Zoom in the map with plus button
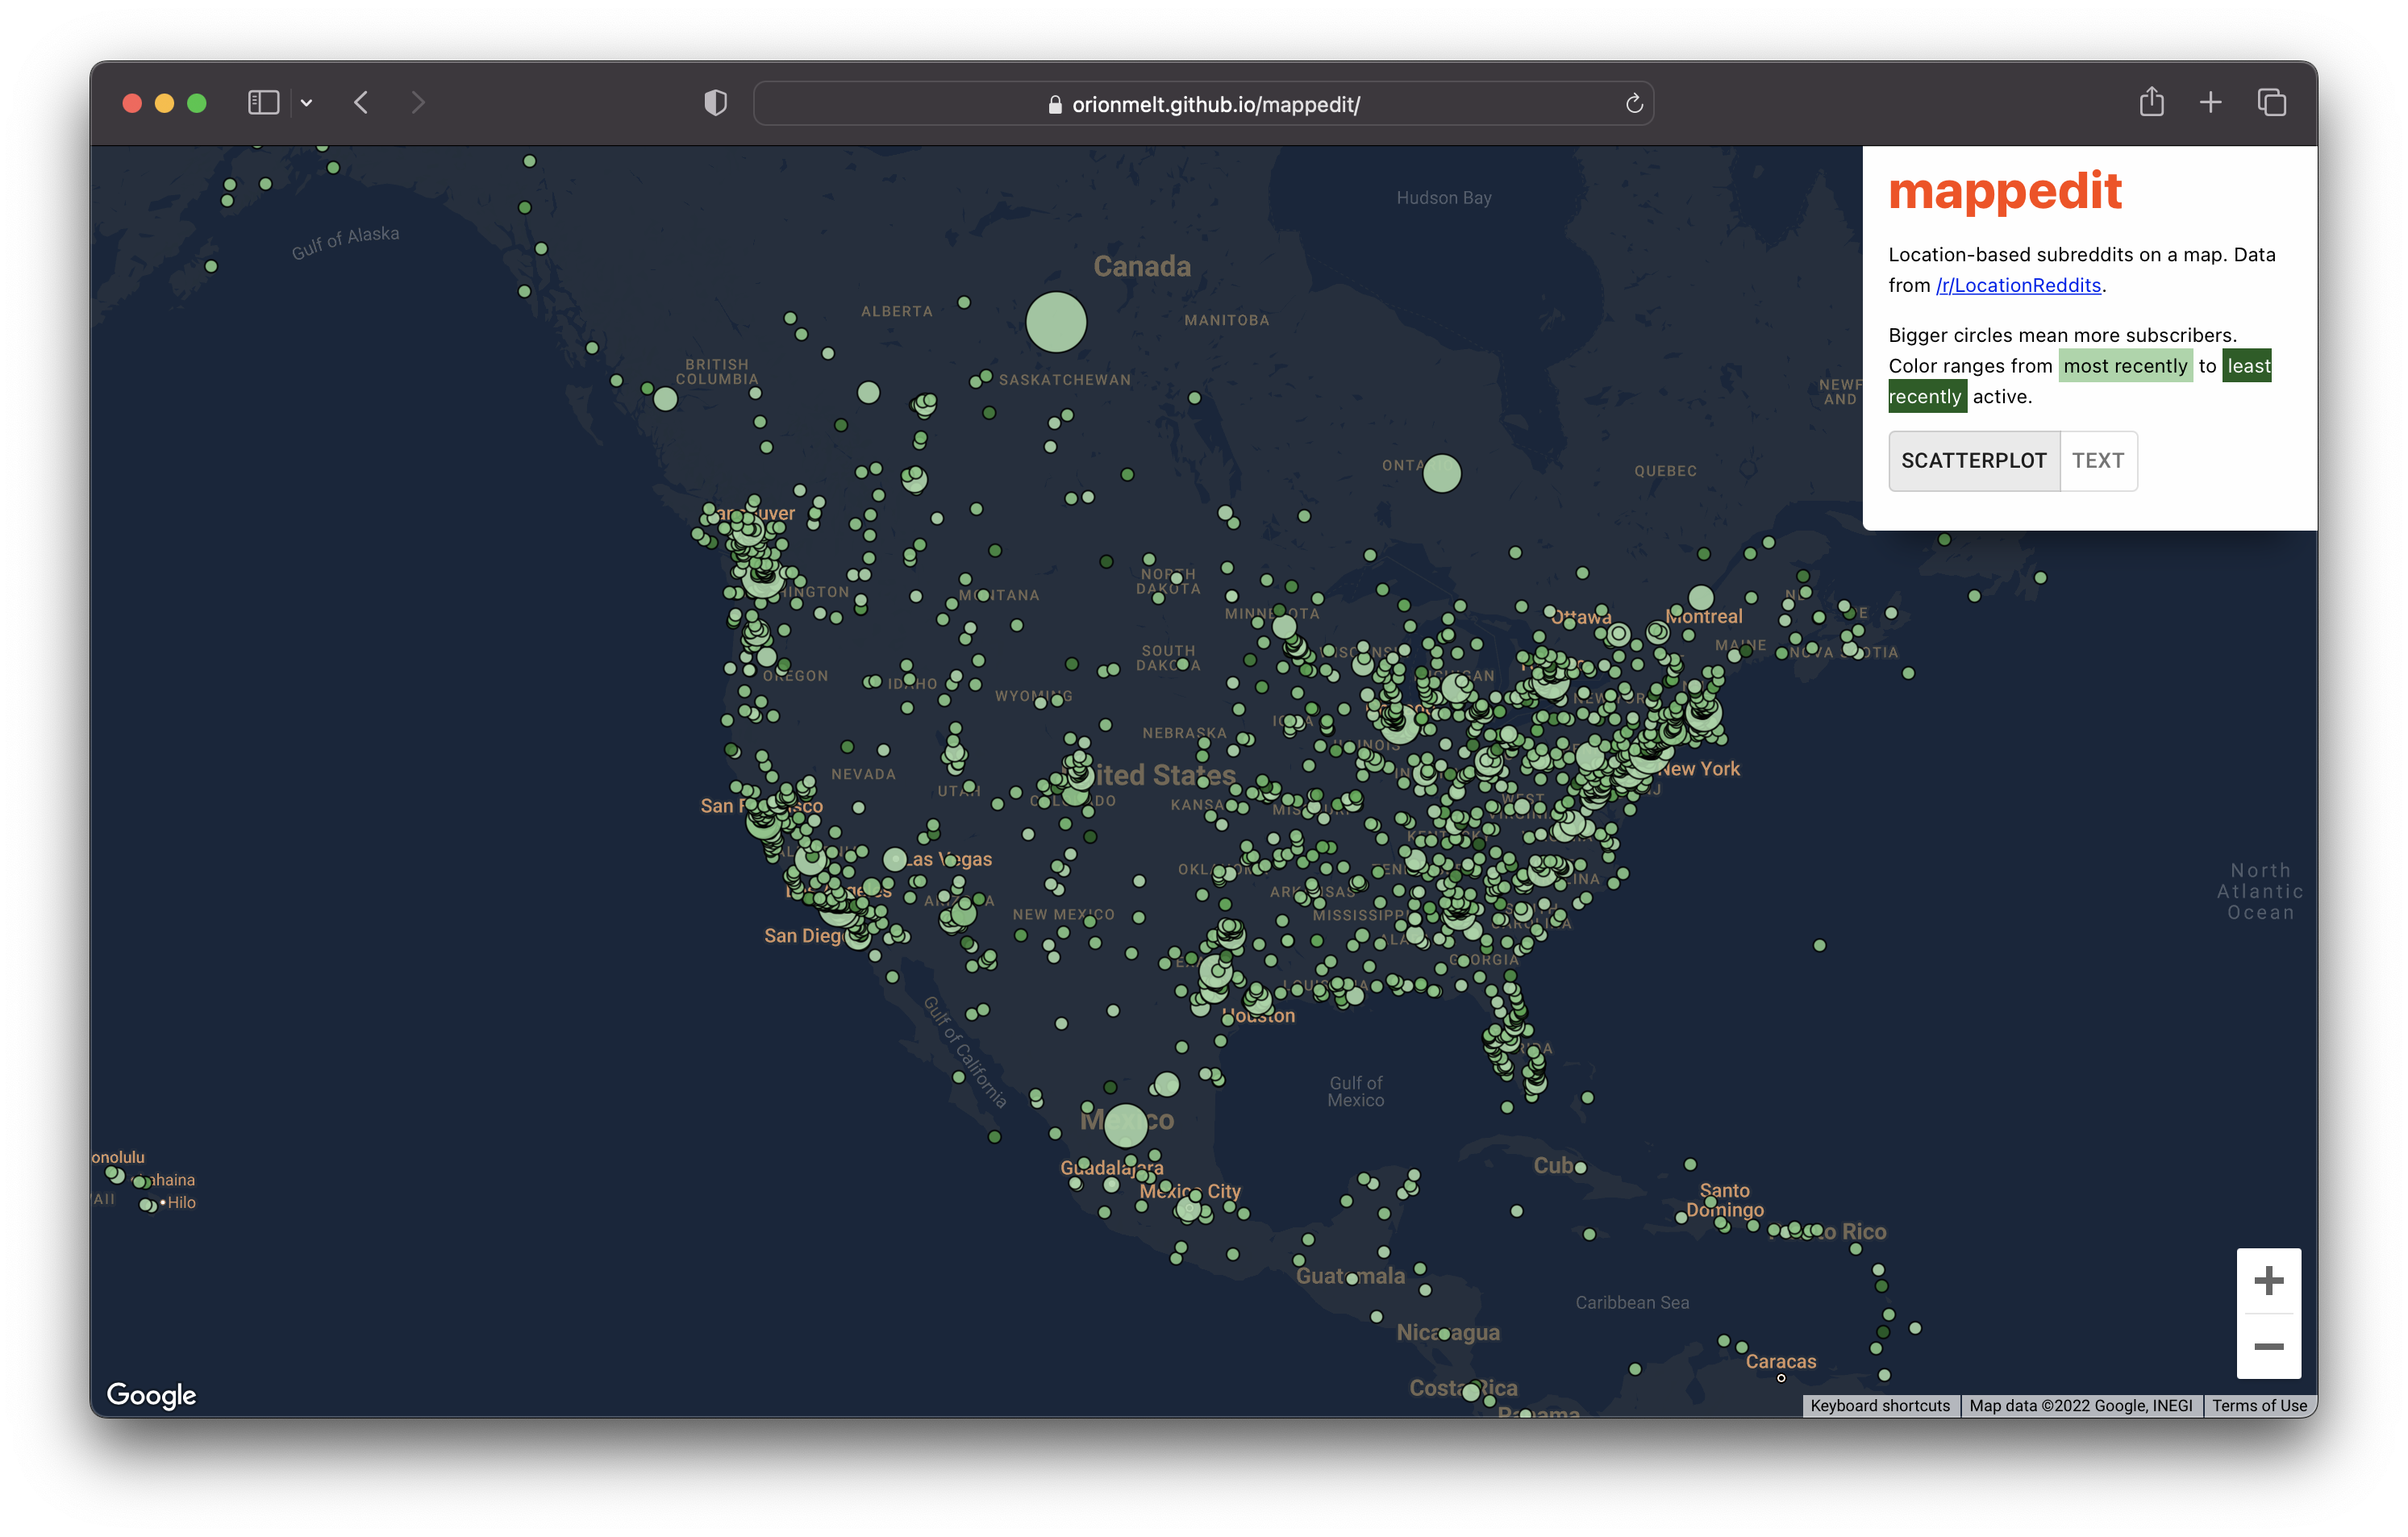Image resolution: width=2408 pixels, height=1537 pixels. (2268, 1280)
